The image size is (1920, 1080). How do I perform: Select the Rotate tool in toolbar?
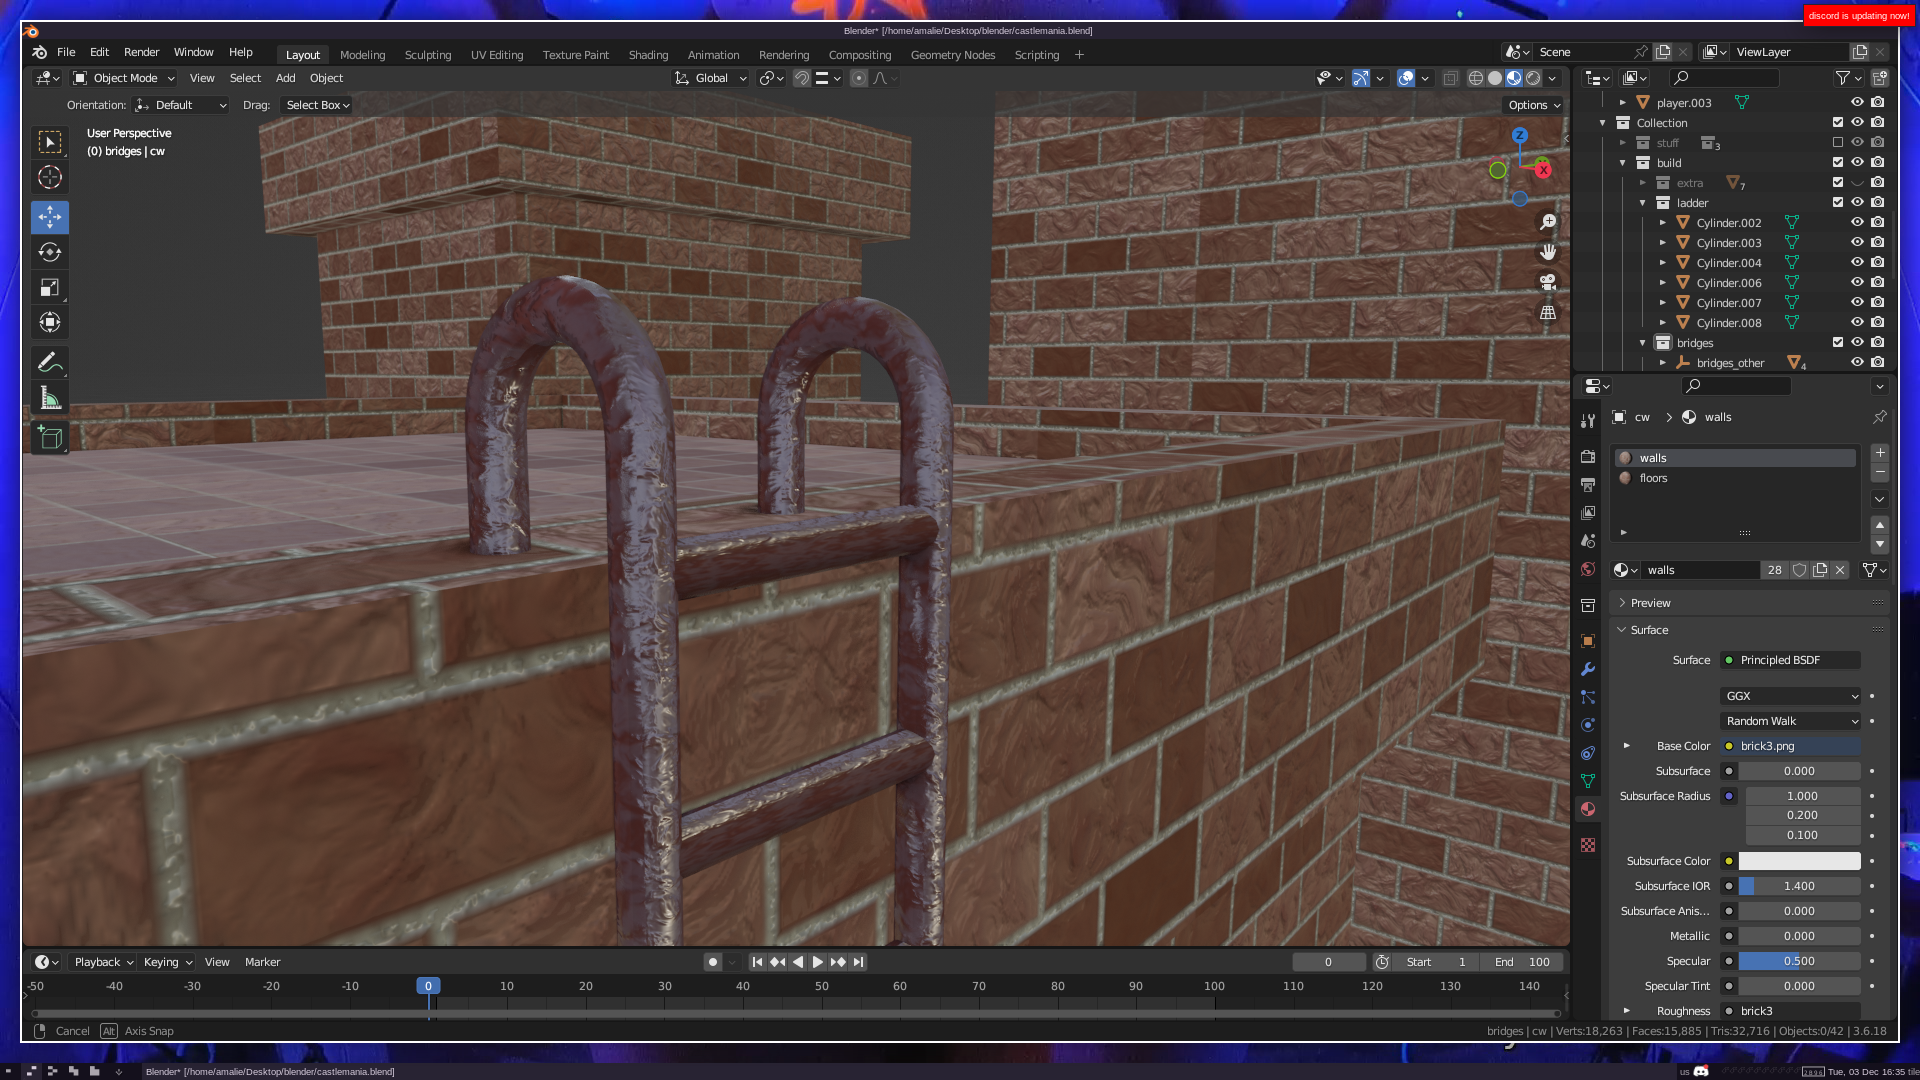[x=50, y=252]
